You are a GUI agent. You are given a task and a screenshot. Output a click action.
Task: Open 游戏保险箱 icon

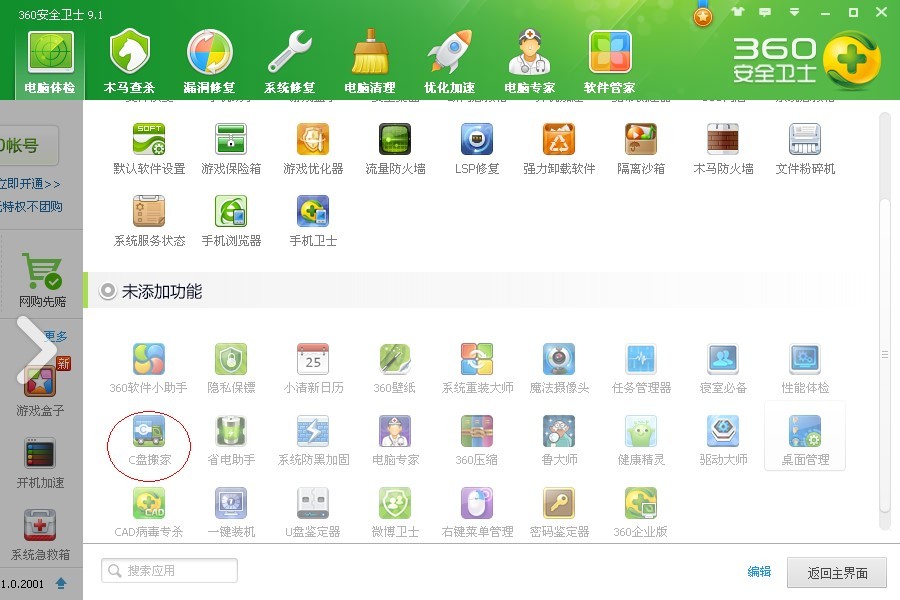[231, 148]
